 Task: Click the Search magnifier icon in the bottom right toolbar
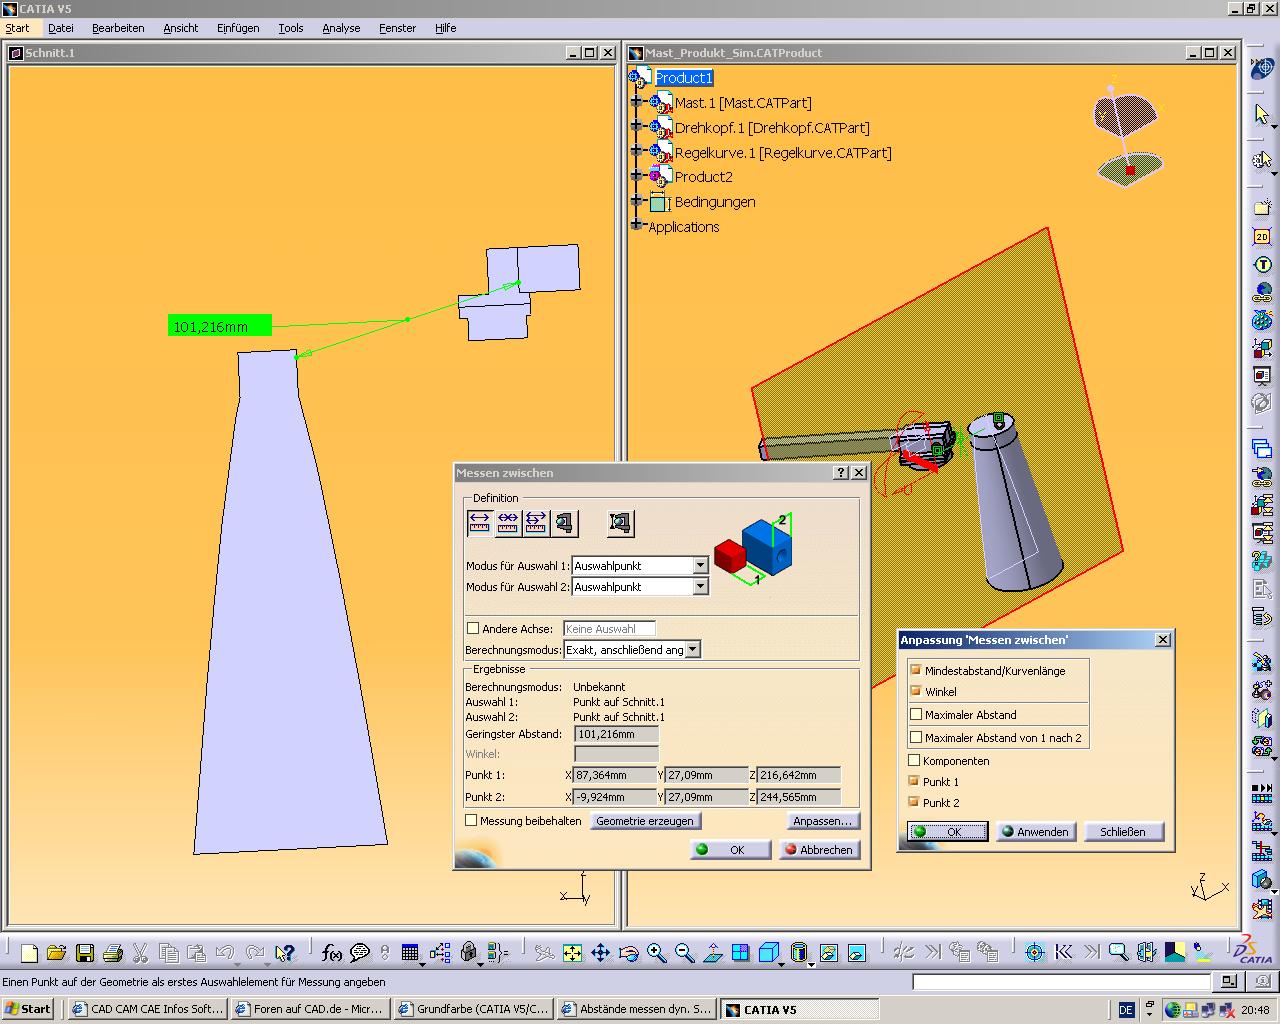(1118, 953)
